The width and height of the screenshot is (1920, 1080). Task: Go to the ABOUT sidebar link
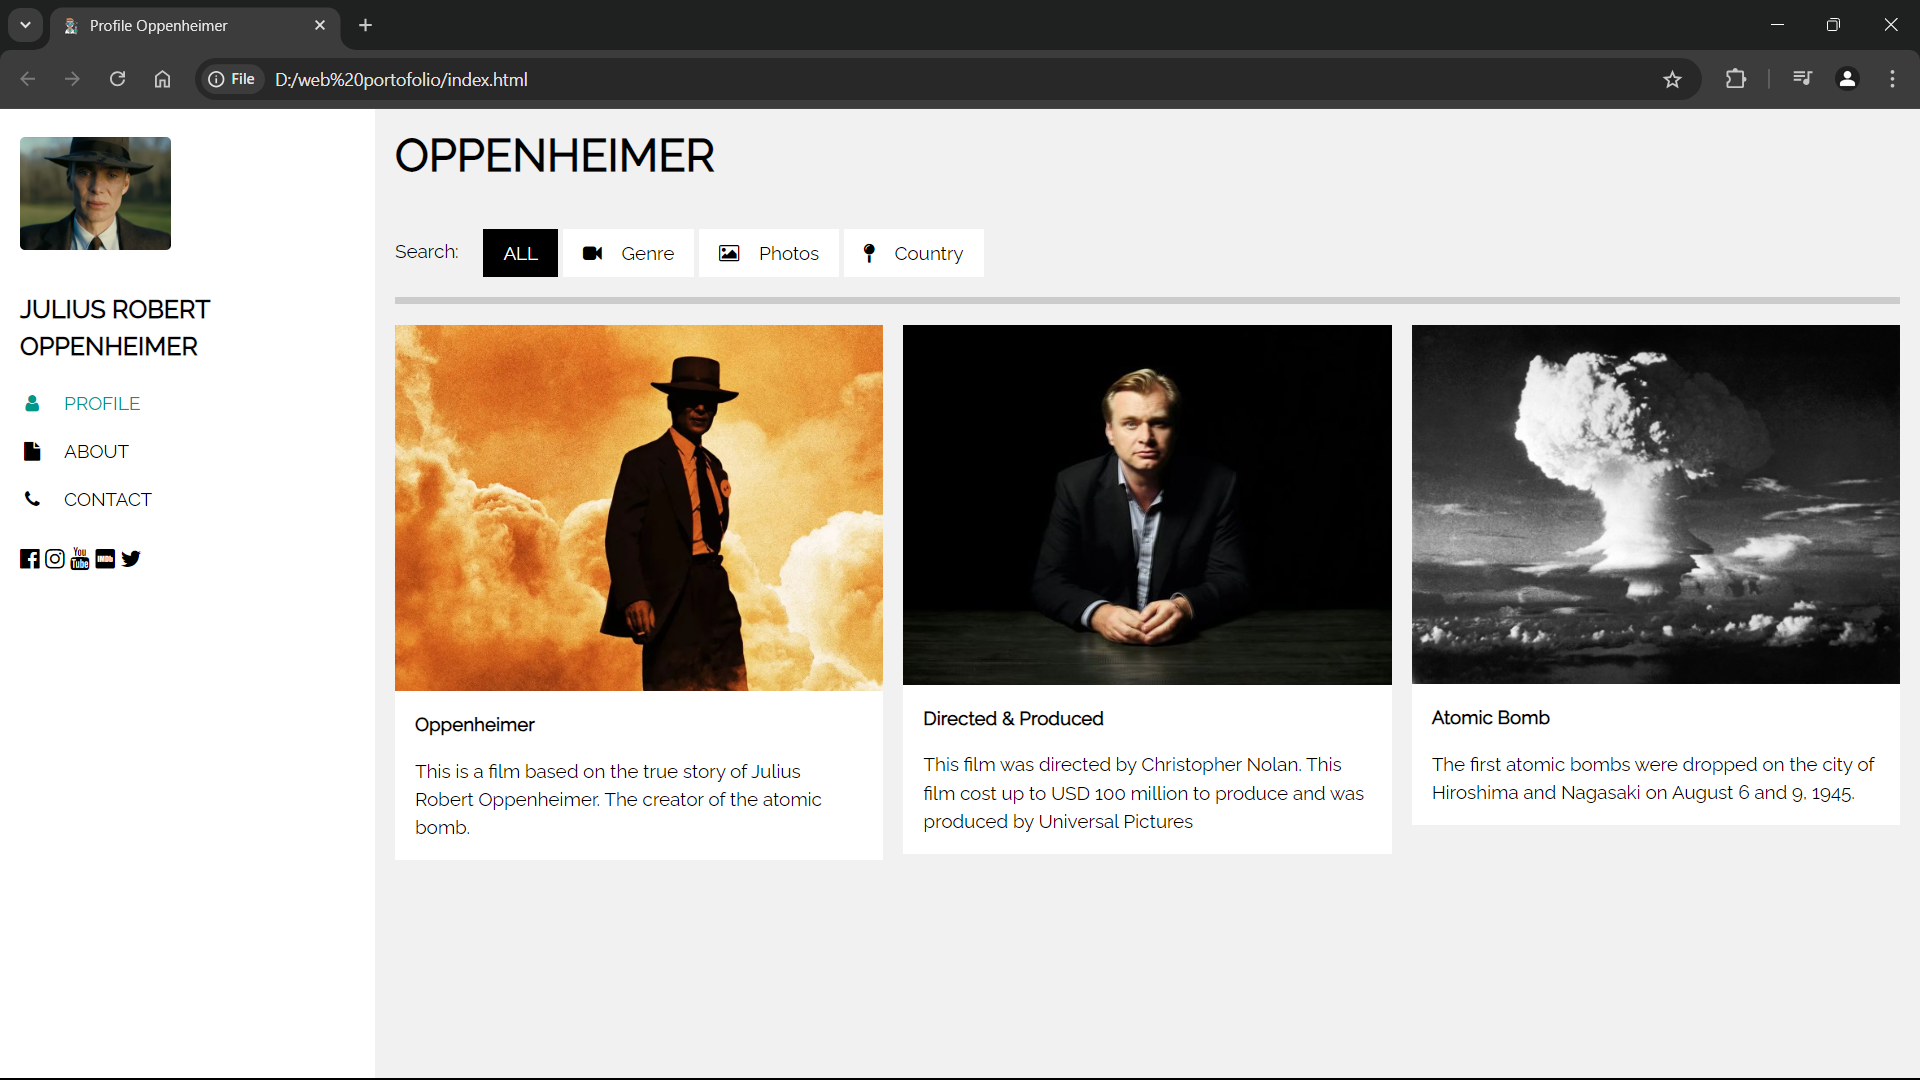click(x=96, y=452)
